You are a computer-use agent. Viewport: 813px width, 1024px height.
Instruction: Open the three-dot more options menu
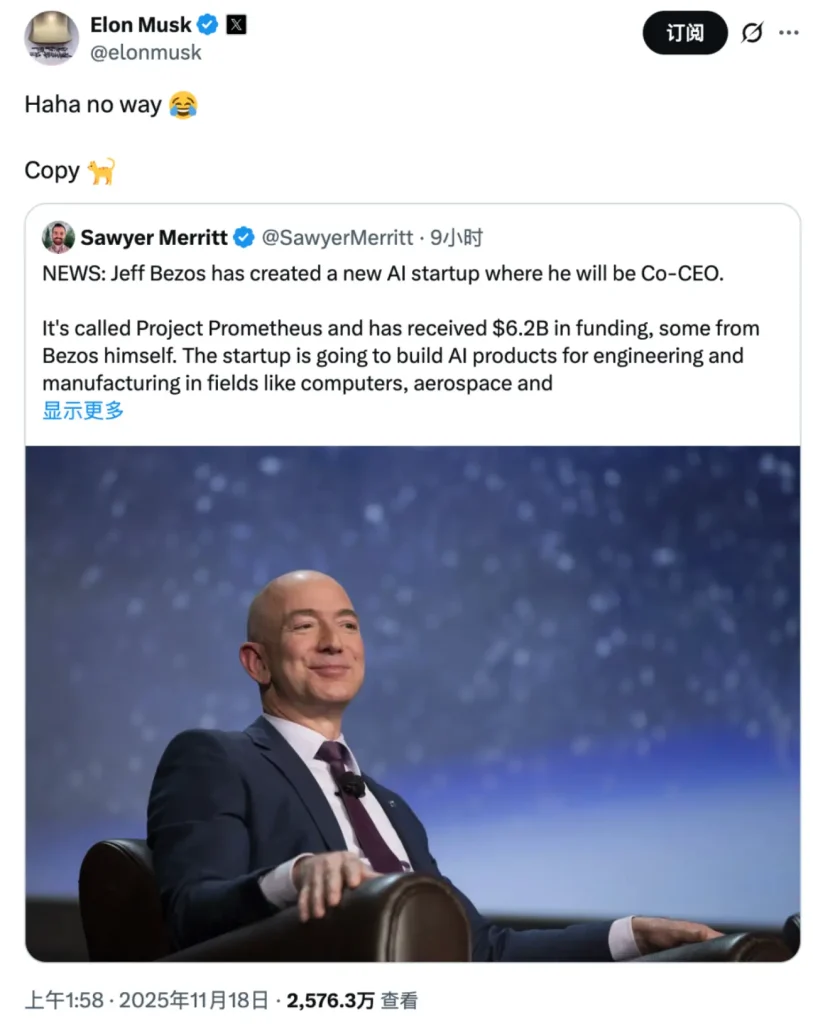(789, 33)
